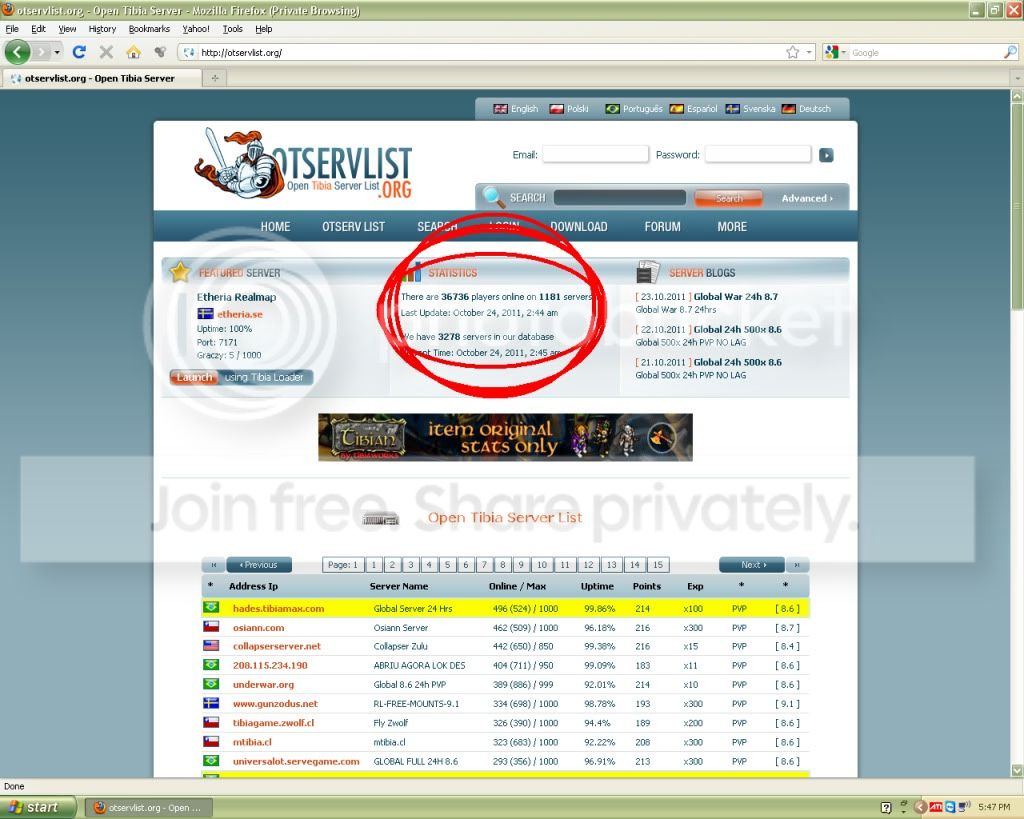Image resolution: width=1024 pixels, height=819 pixels.
Task: Click the Firefox back arrow button
Action: 18,52
